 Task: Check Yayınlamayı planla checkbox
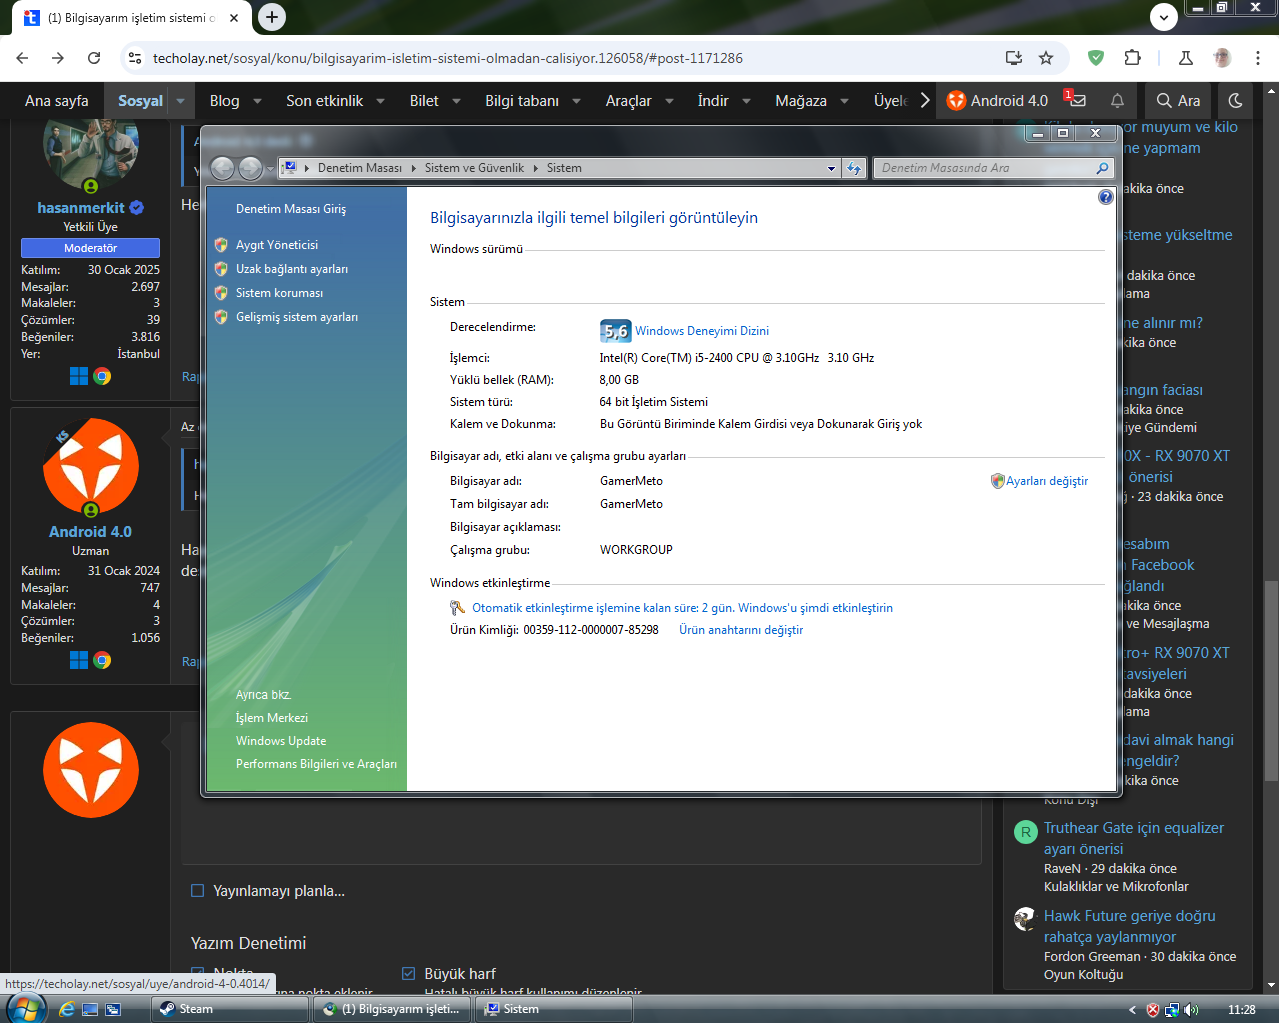pyautogui.click(x=197, y=891)
